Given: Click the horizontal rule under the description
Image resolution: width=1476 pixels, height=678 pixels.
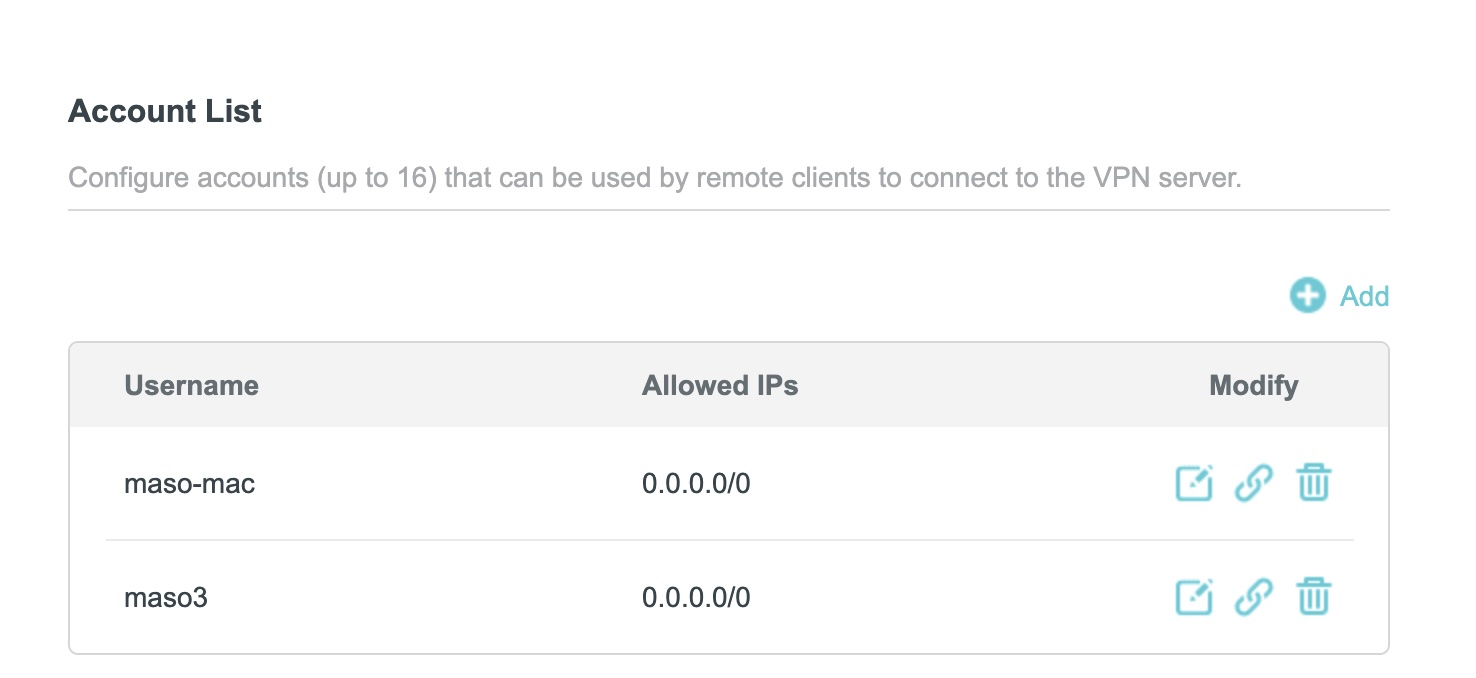Looking at the screenshot, I should pyautogui.click(x=729, y=210).
